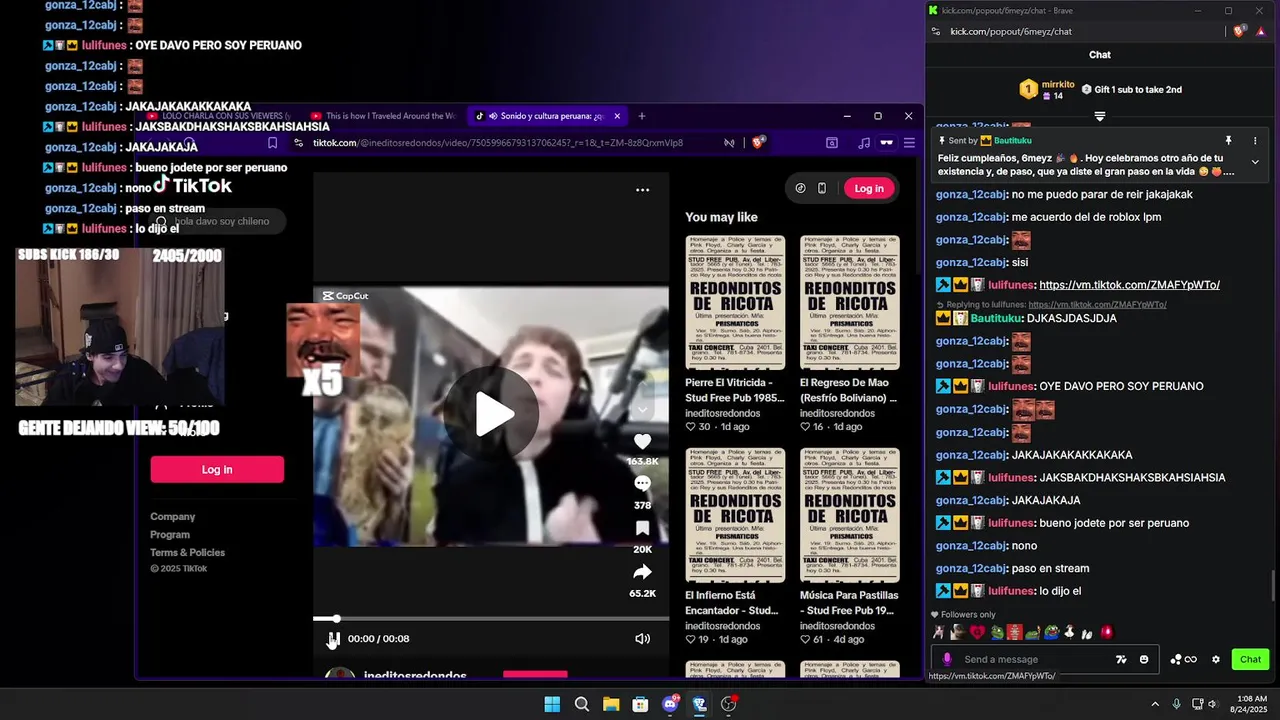Bookmark this TikTok page in the address bar
Screen dimensions: 1280x720
point(273,143)
